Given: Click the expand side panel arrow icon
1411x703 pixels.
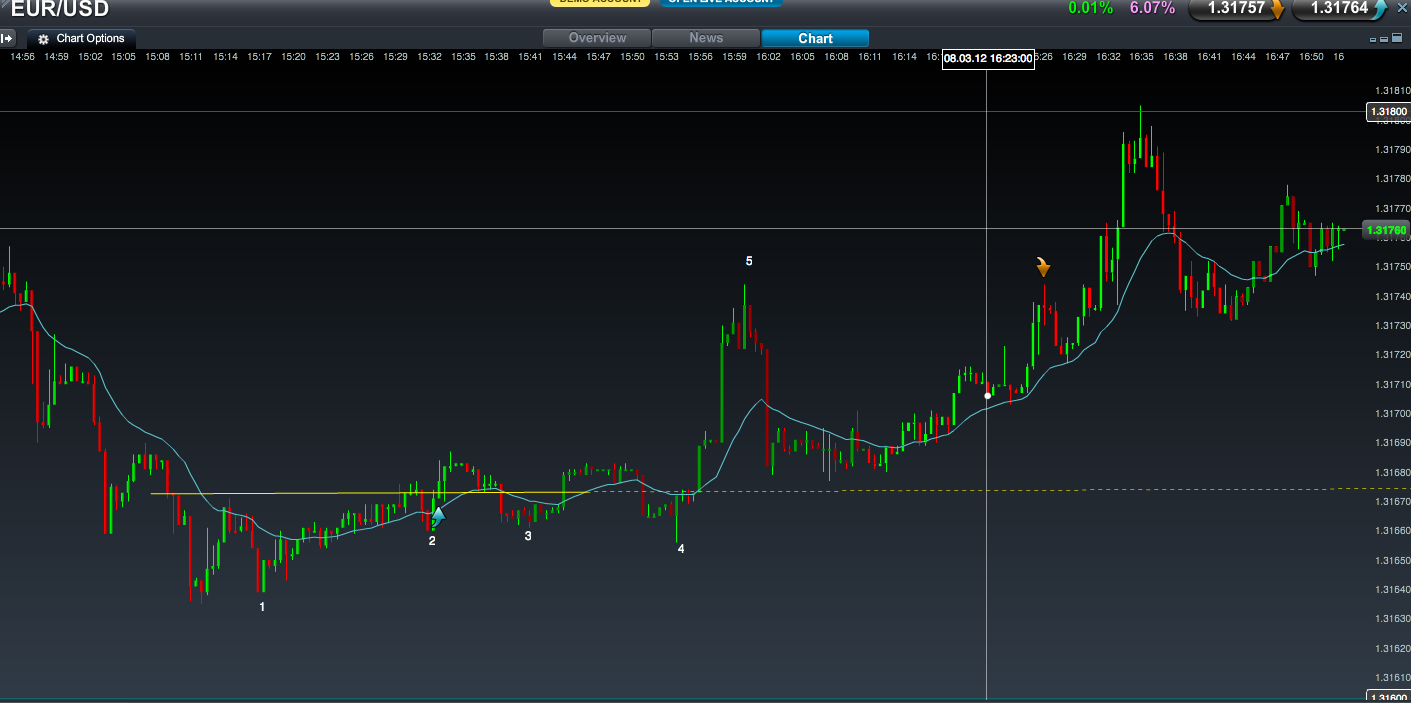Looking at the screenshot, I should (x=8, y=39).
